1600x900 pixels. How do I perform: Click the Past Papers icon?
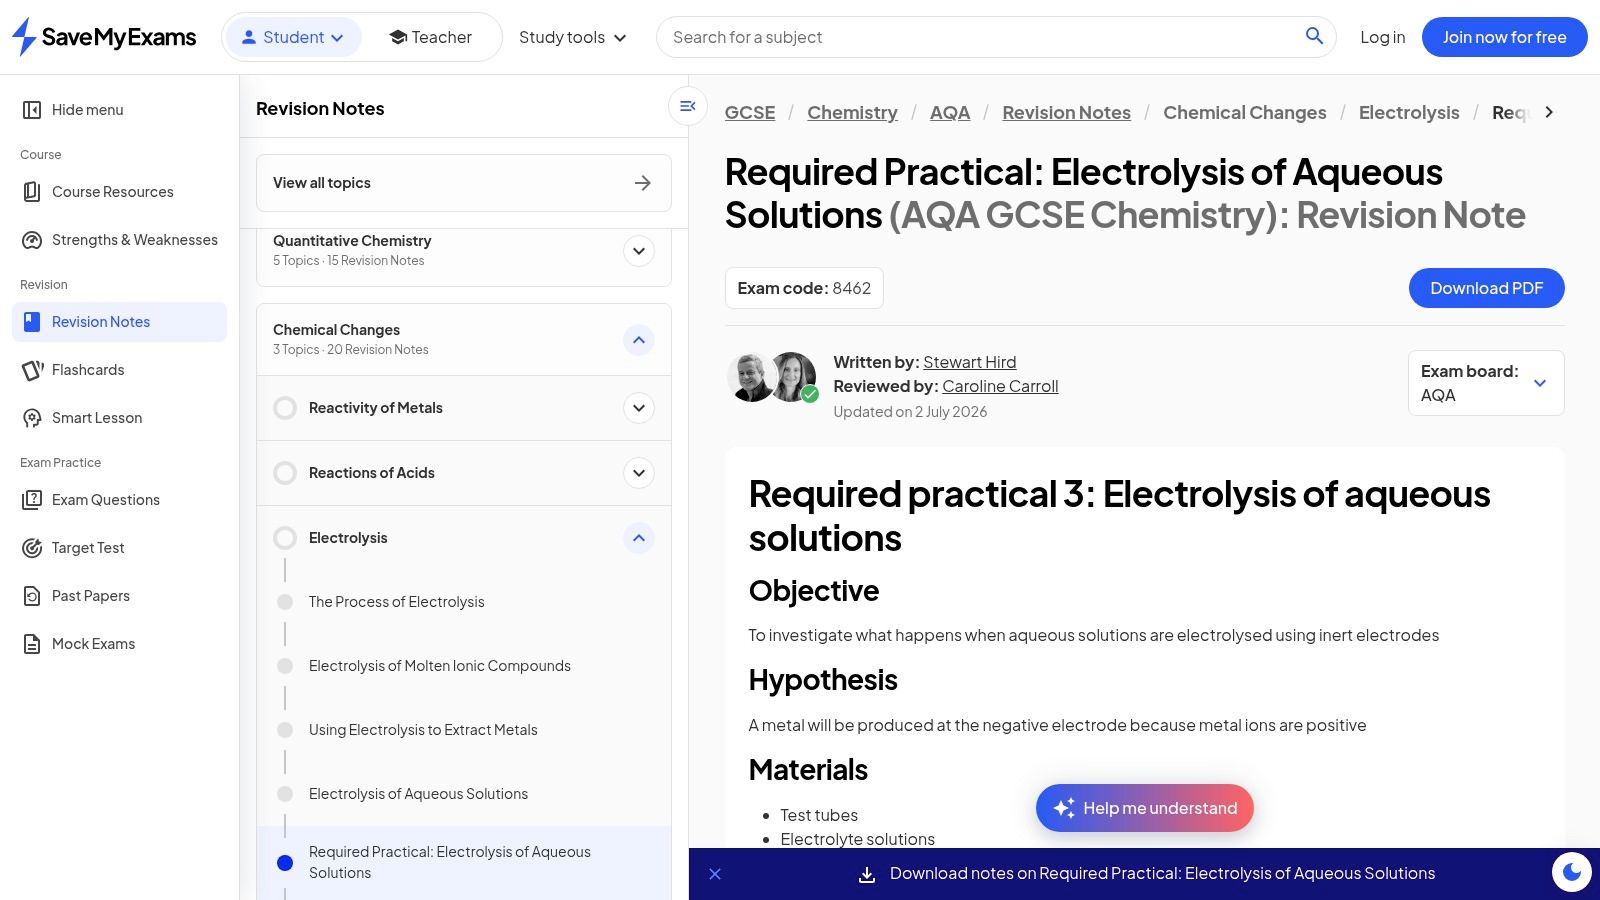[32, 596]
